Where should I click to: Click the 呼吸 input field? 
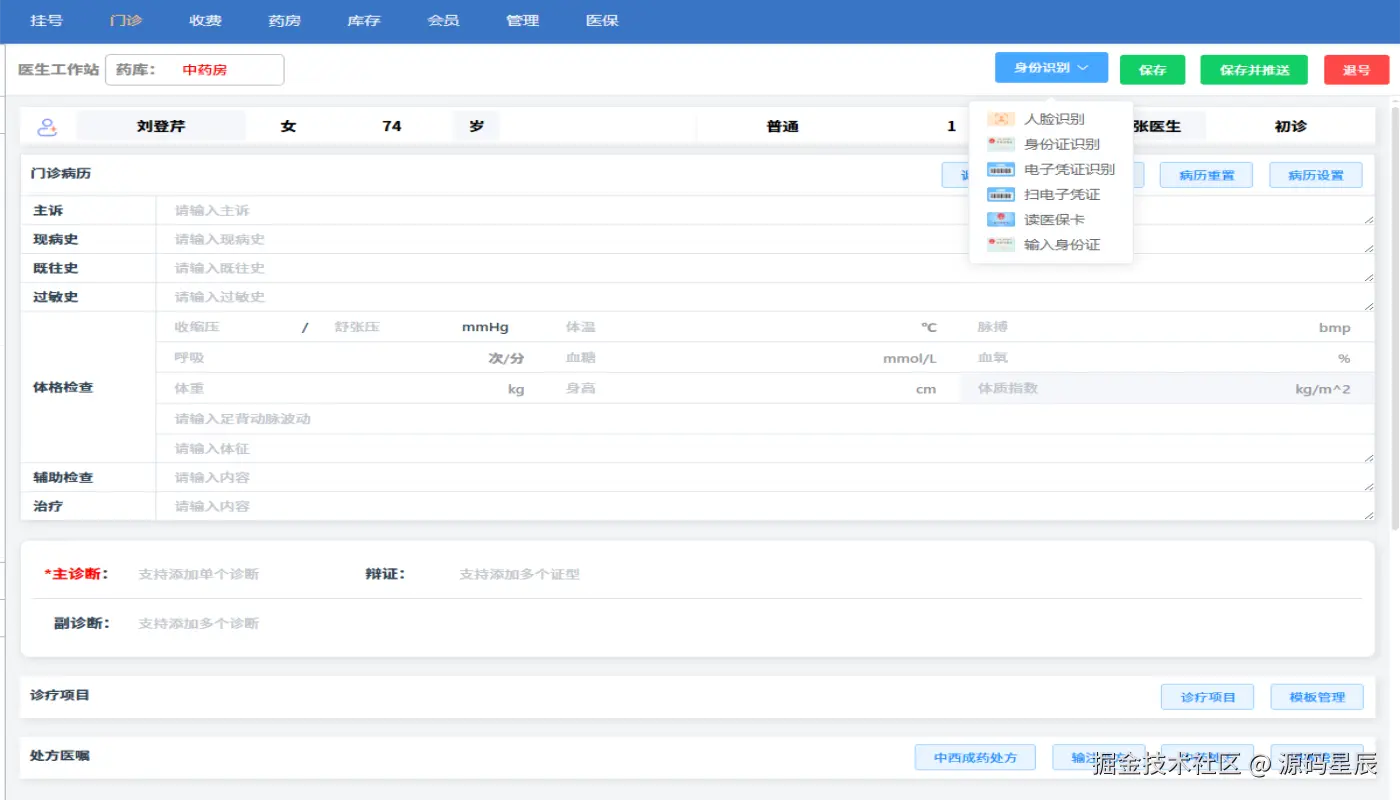point(320,358)
